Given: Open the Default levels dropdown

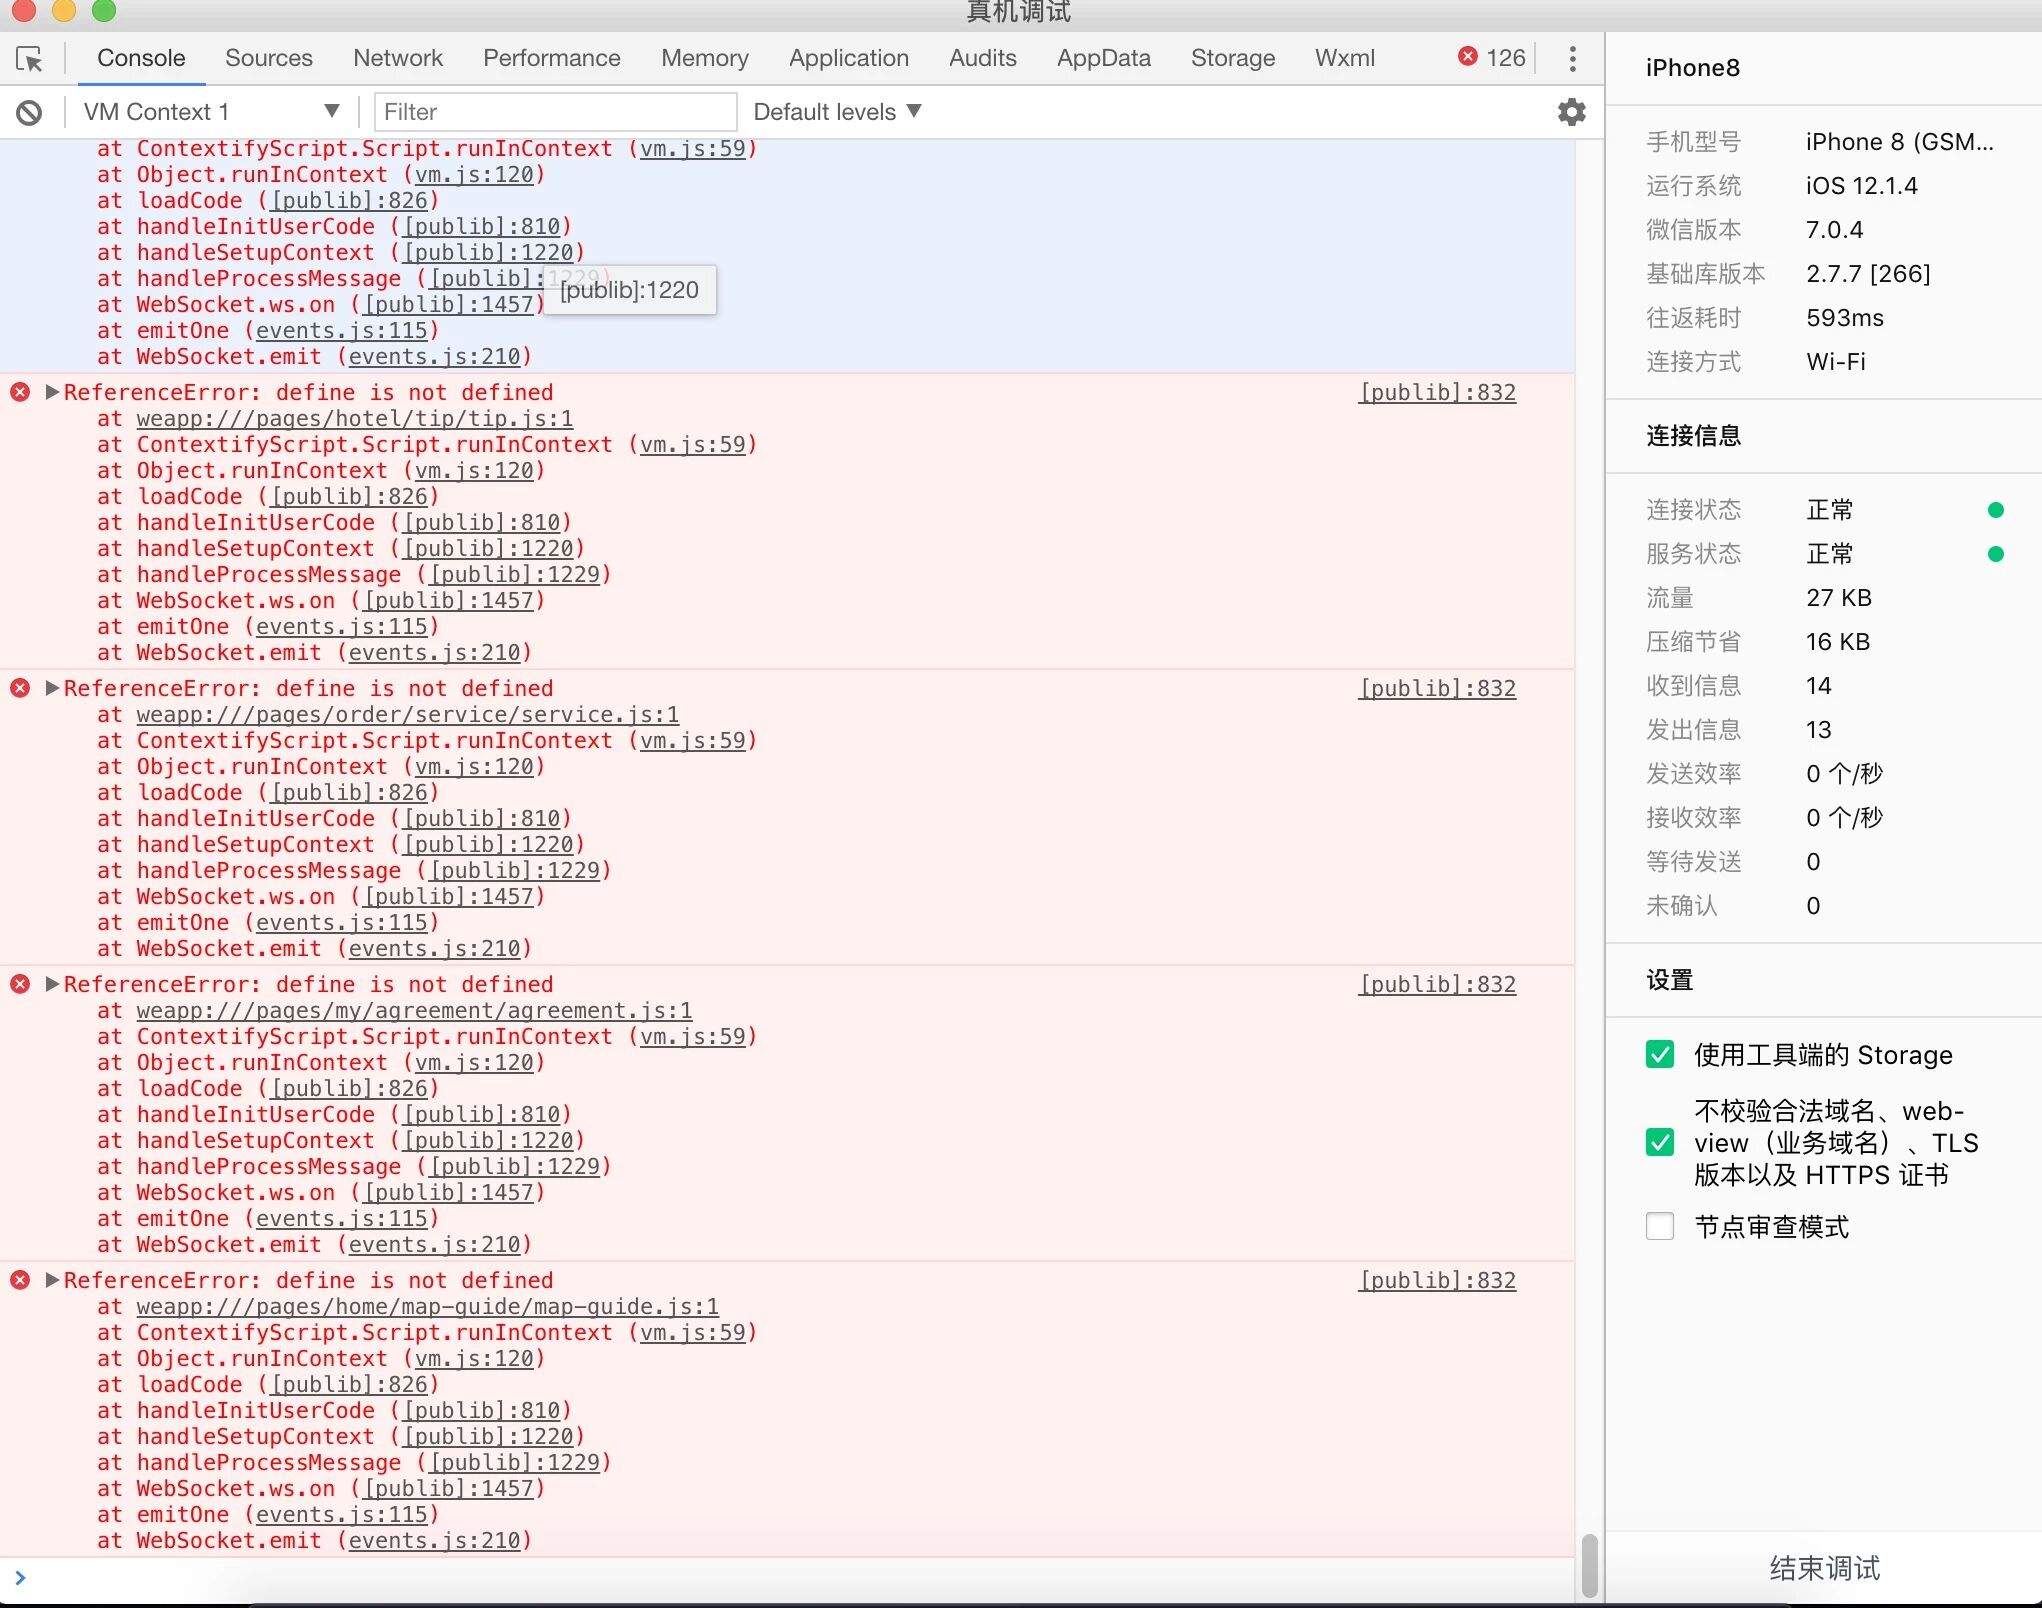Looking at the screenshot, I should [836, 112].
